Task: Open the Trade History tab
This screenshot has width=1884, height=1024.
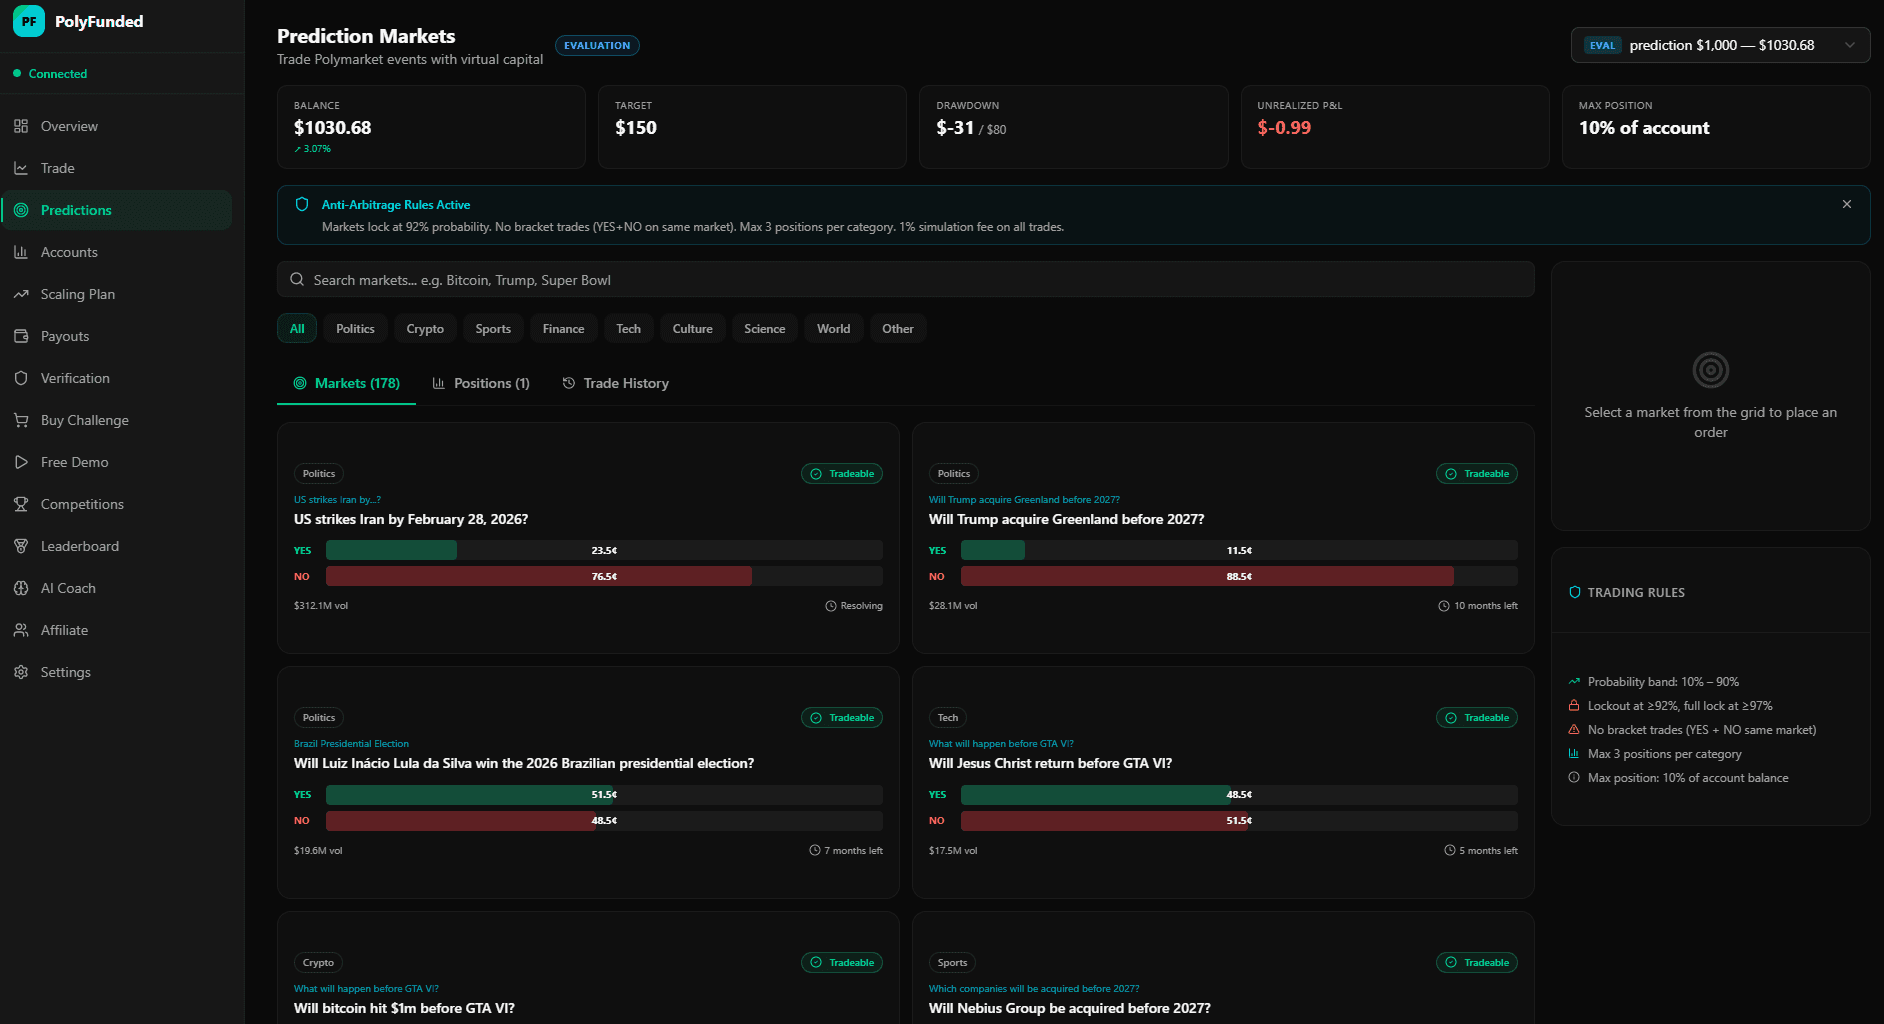Action: coord(615,383)
